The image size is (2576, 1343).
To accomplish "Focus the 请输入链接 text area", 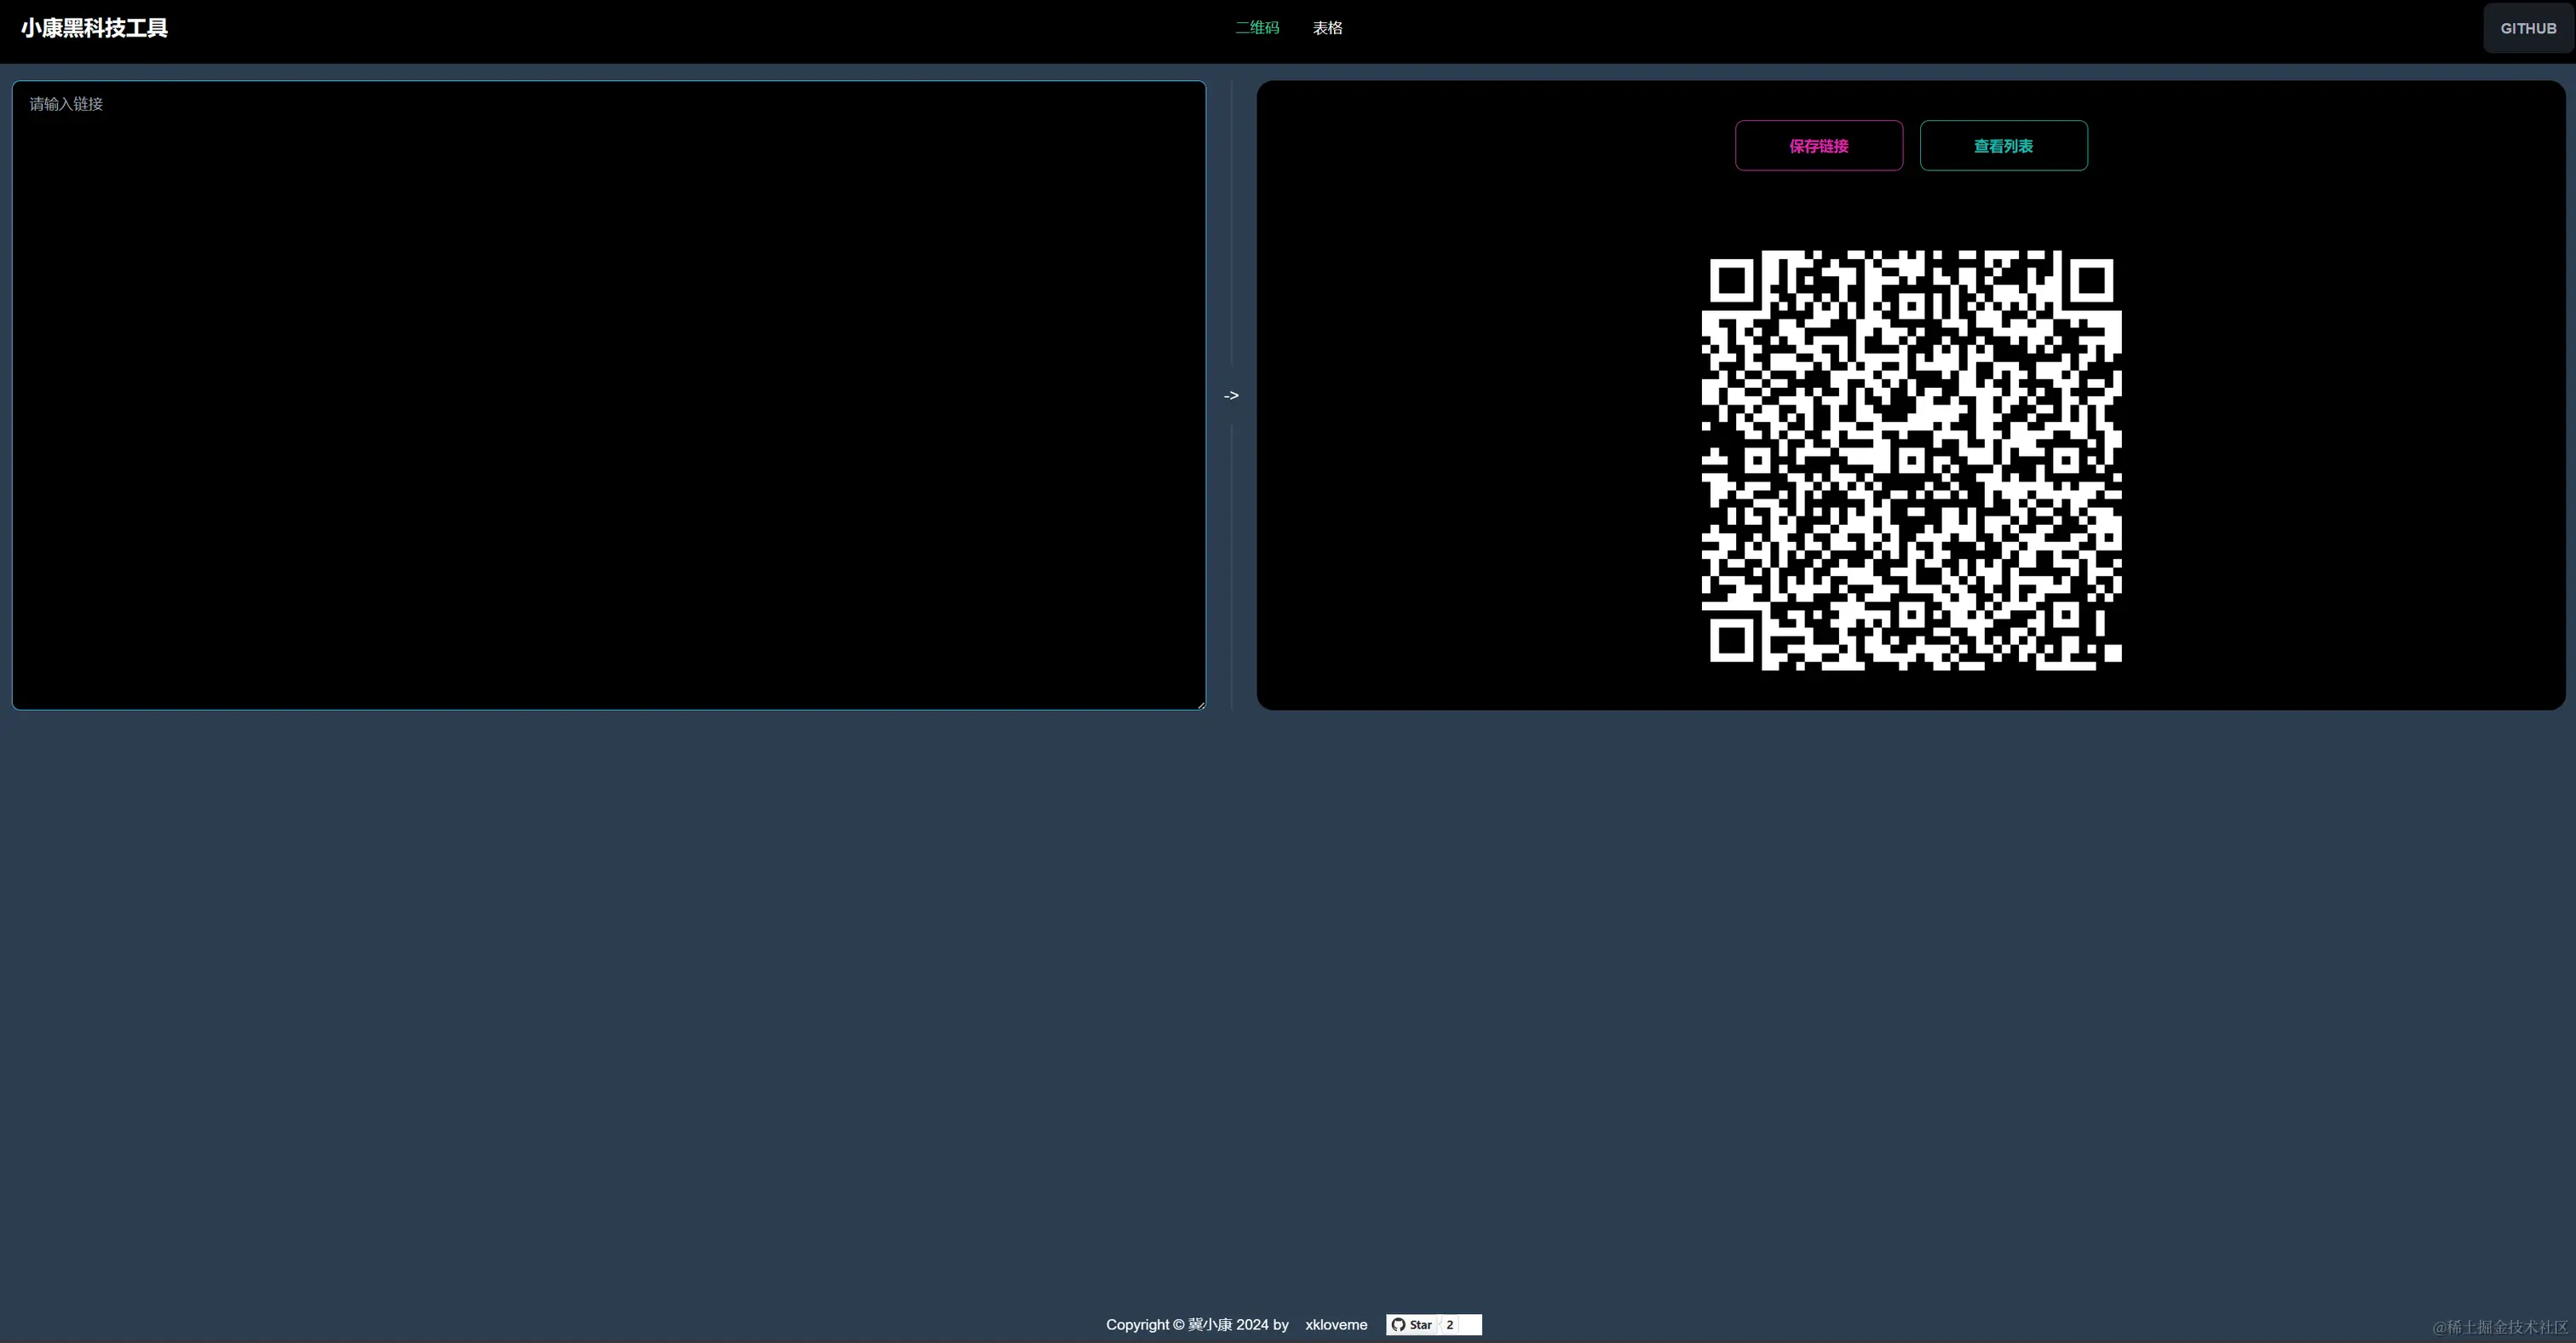I will point(608,395).
